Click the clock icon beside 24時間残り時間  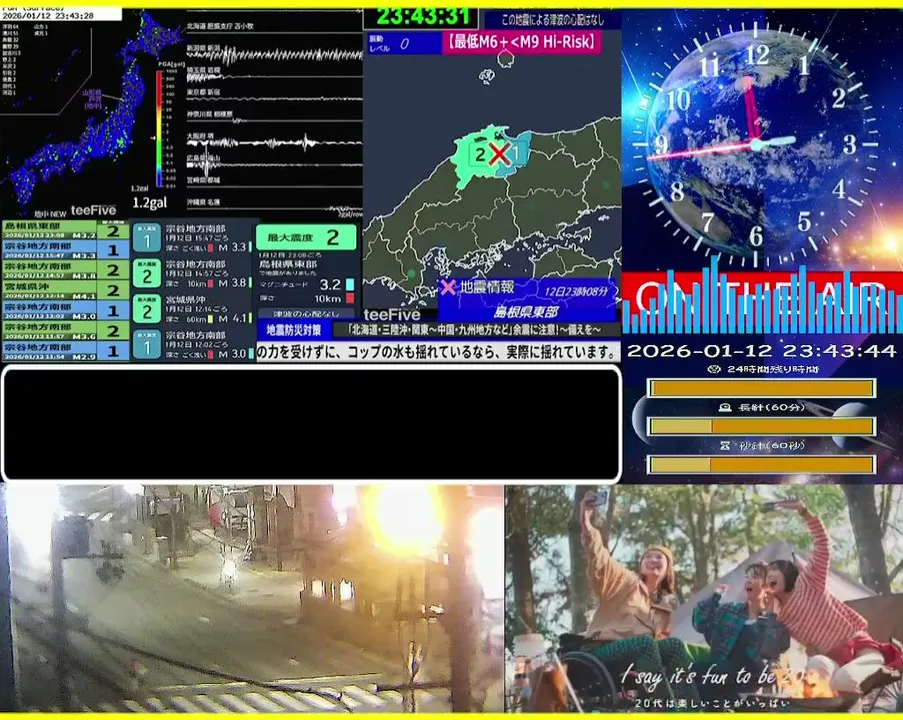[x=714, y=369]
